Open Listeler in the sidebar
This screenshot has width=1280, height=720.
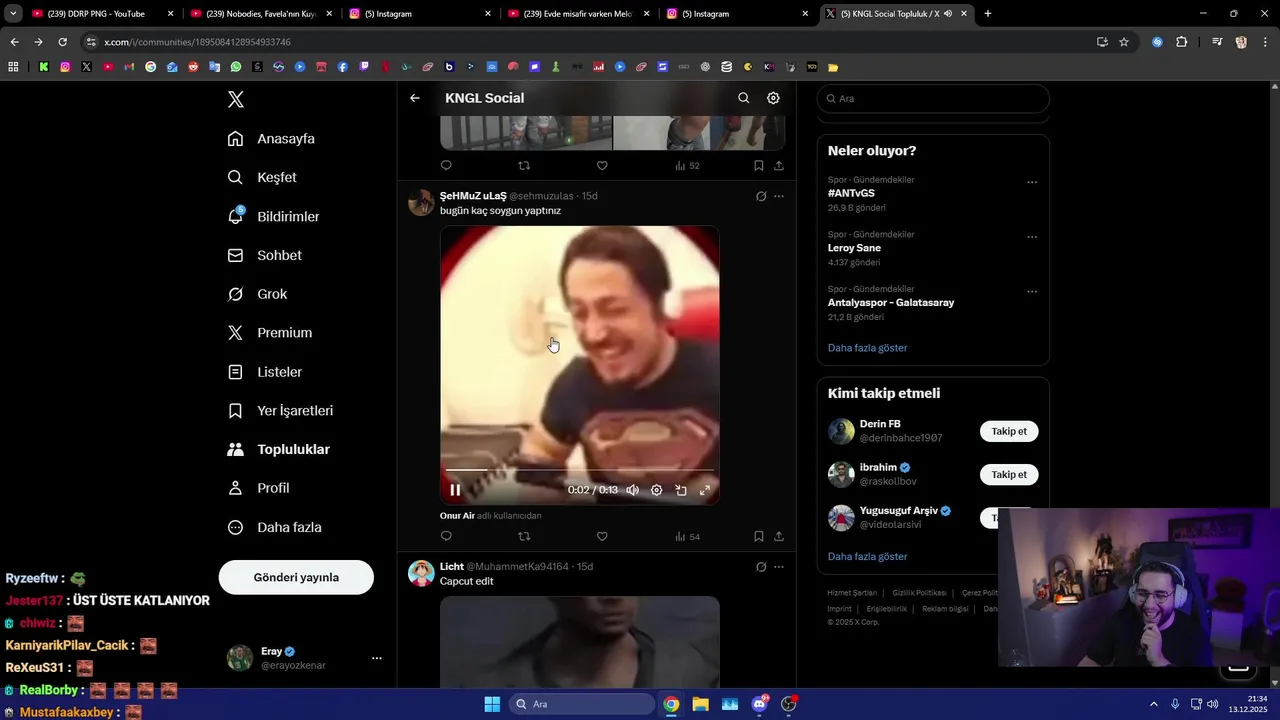(265, 372)
